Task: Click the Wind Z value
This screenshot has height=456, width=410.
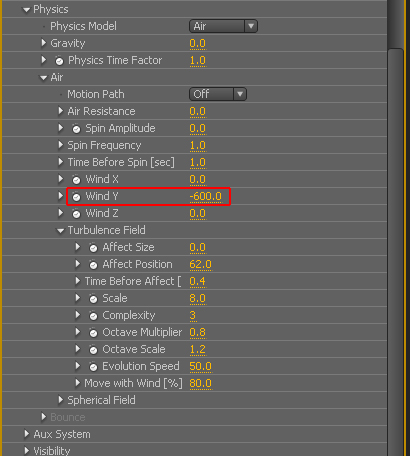Action: 198,213
